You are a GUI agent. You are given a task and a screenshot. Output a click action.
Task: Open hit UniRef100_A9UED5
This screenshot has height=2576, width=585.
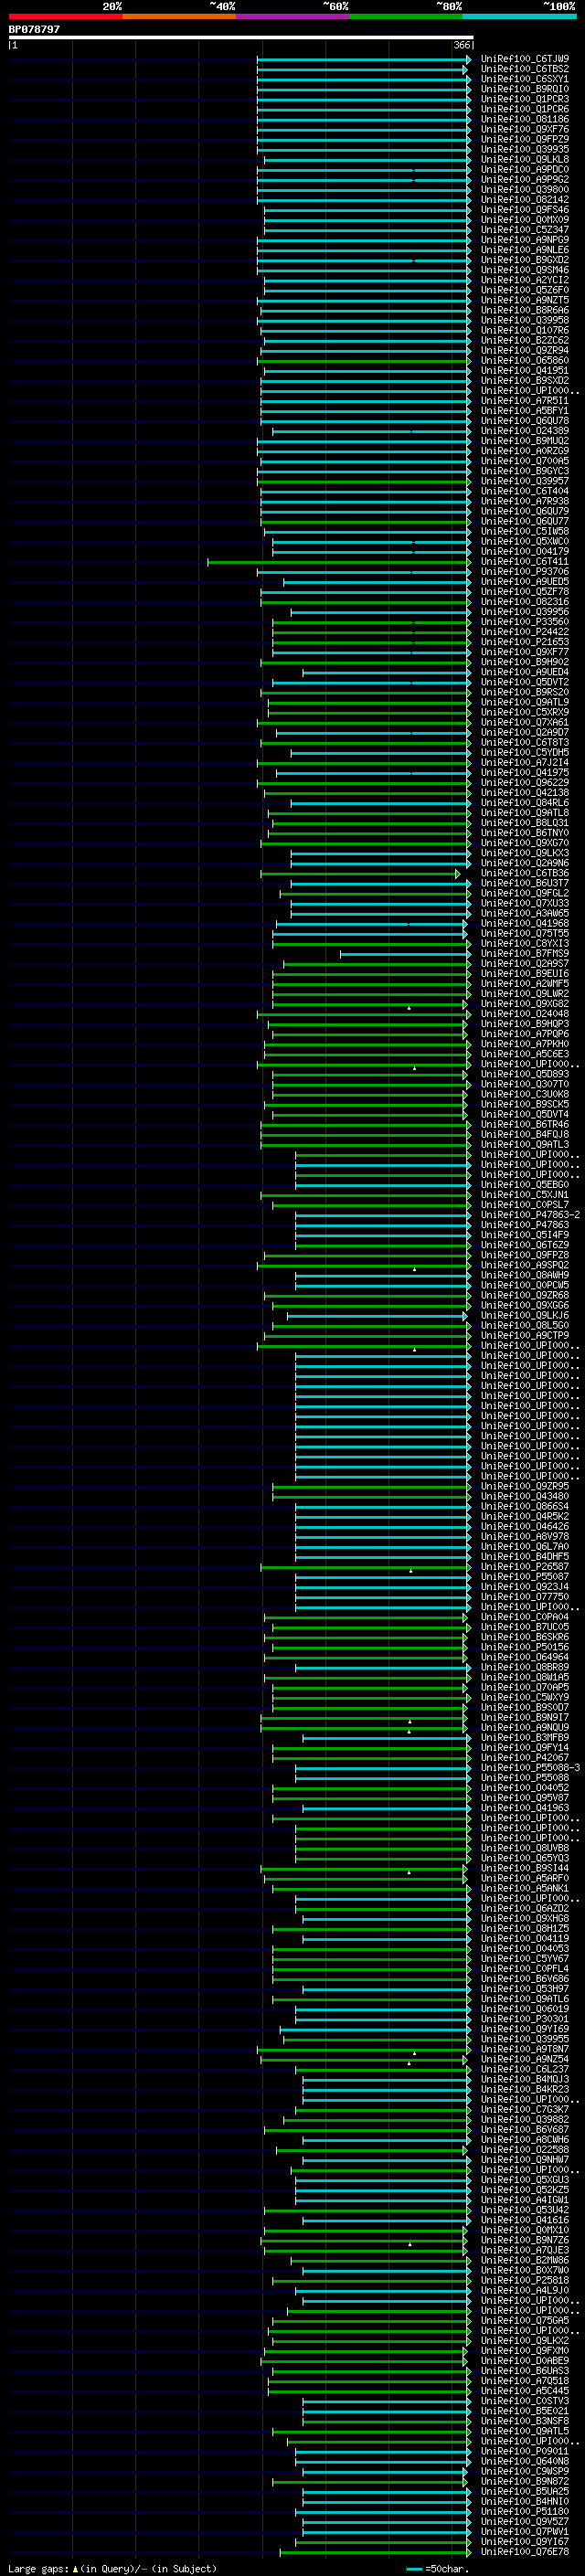coord(525,581)
